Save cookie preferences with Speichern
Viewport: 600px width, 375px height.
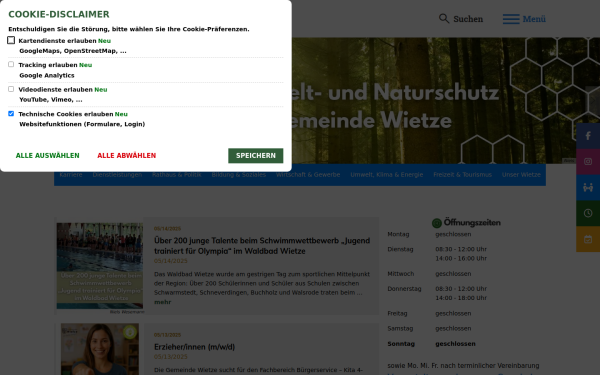[x=256, y=155]
